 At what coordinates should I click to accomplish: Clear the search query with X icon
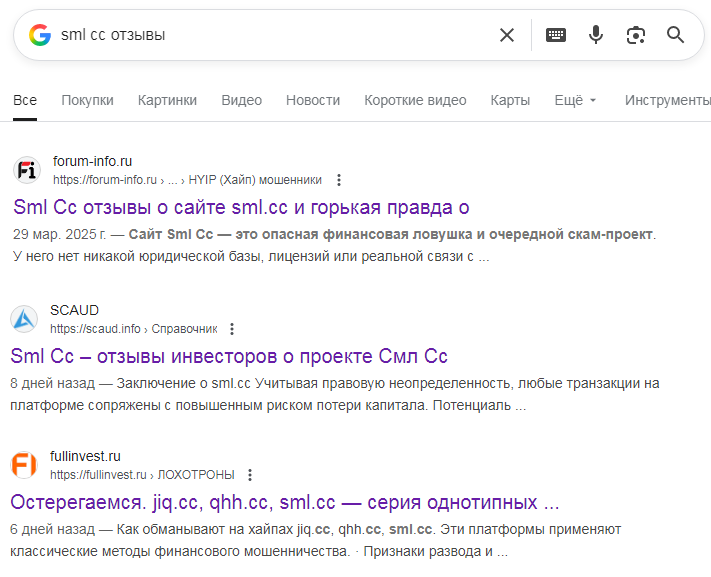click(x=507, y=35)
